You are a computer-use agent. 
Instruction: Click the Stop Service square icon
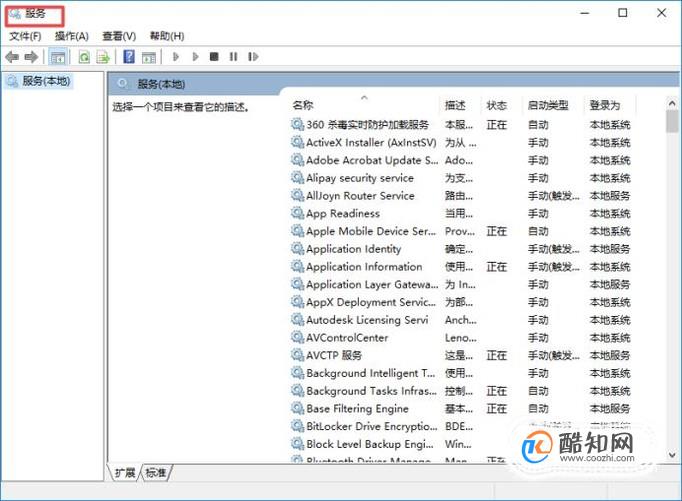click(214, 57)
